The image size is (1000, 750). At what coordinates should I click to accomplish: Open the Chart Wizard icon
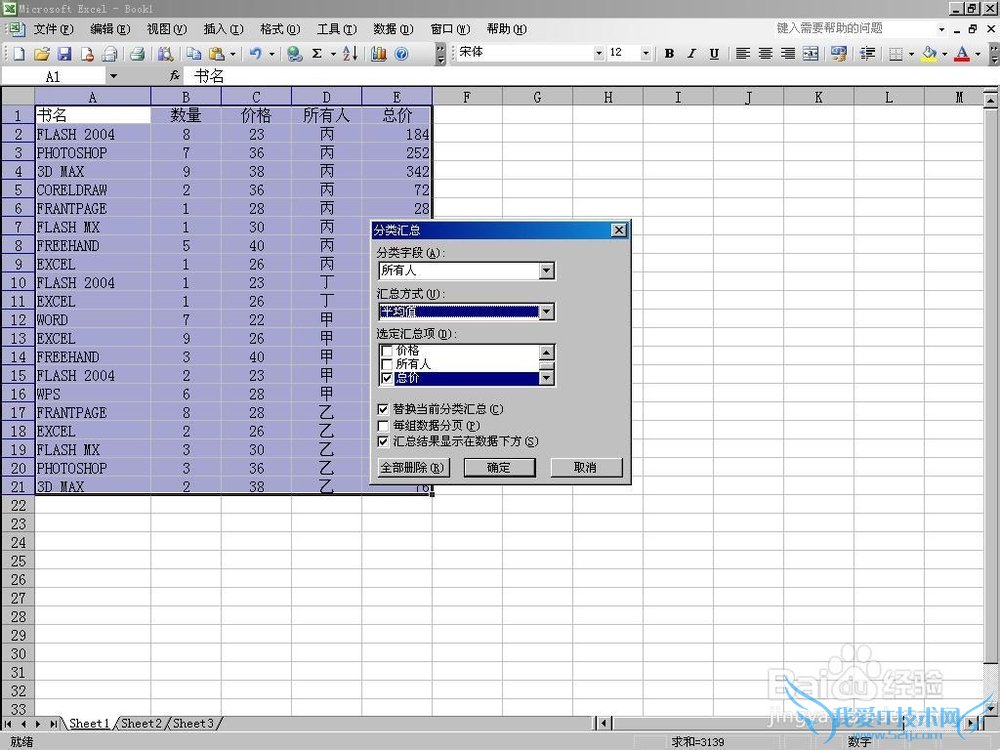pyautogui.click(x=379, y=54)
